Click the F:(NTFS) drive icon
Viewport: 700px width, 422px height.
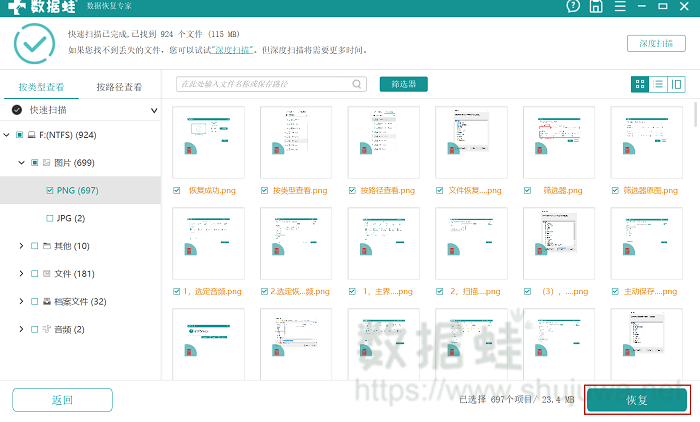[32, 135]
